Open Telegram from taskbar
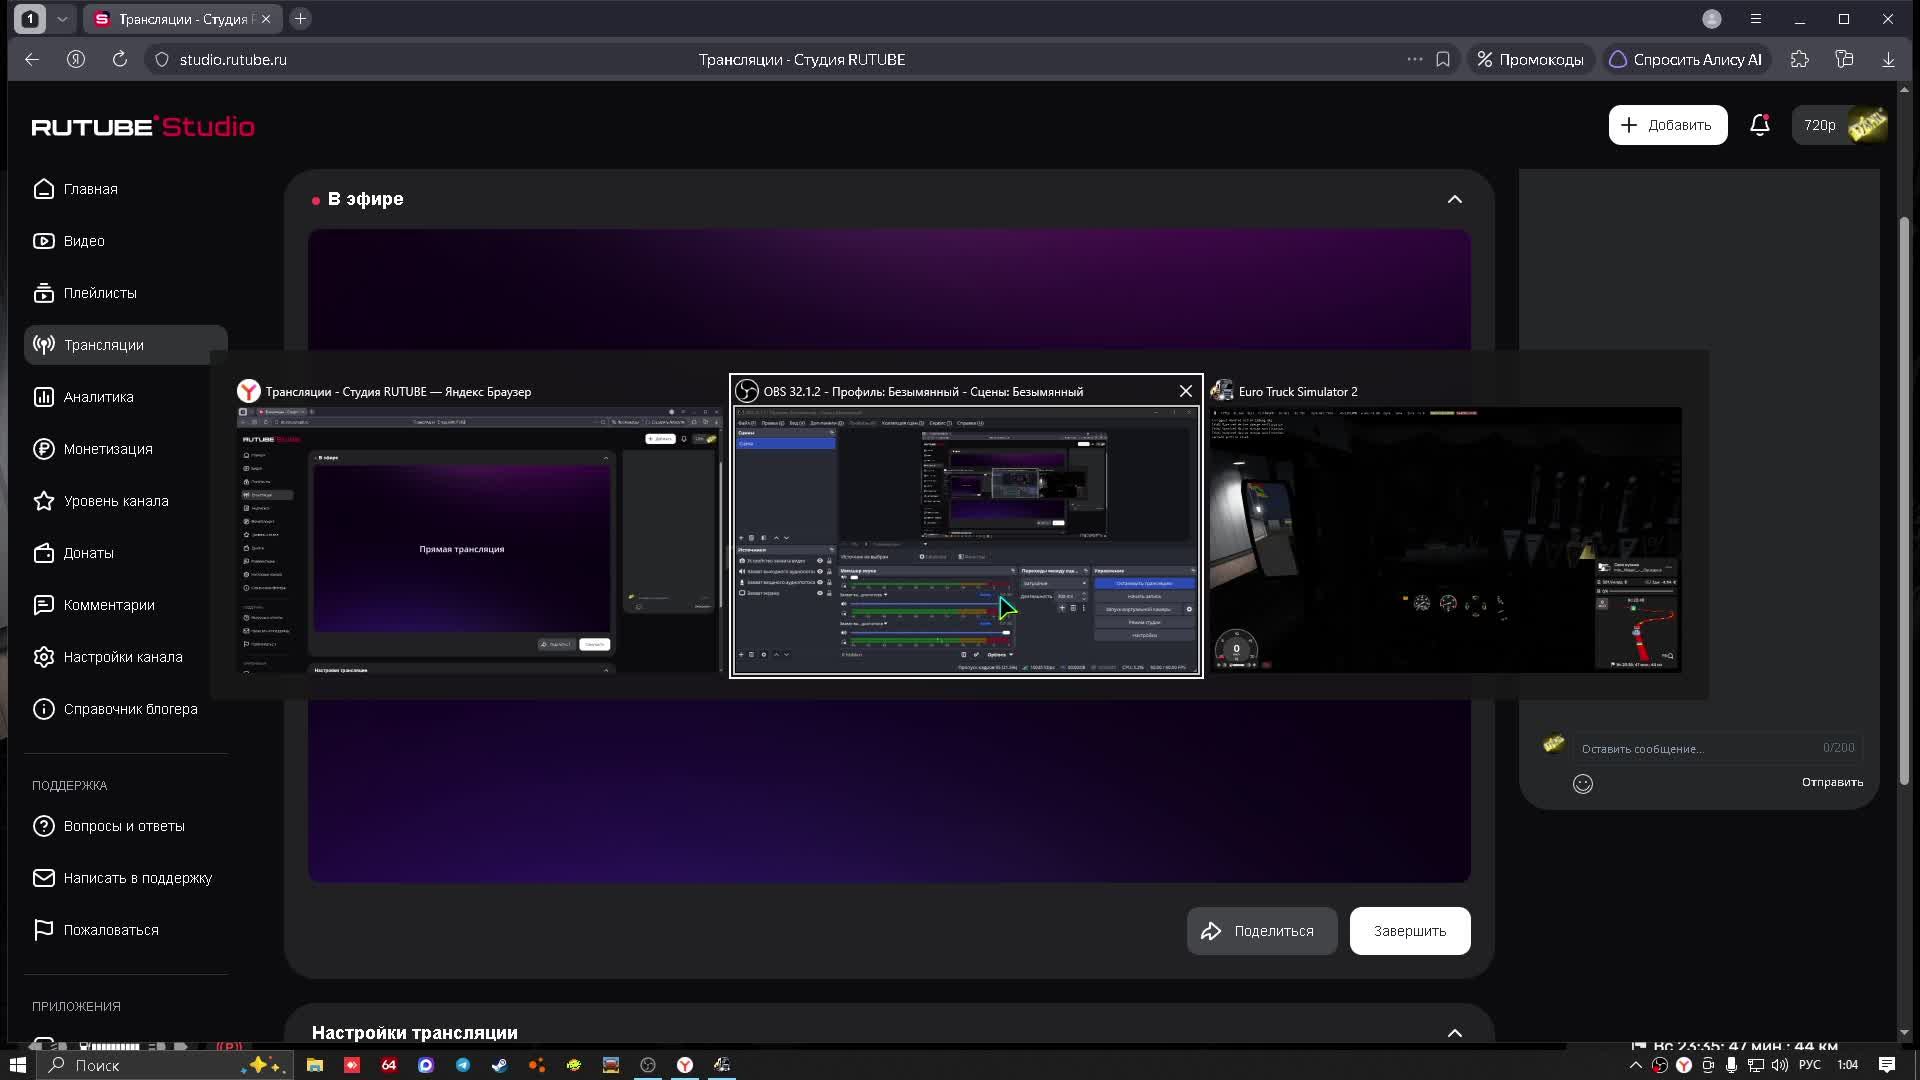Viewport: 1920px width, 1080px height. (x=463, y=1065)
